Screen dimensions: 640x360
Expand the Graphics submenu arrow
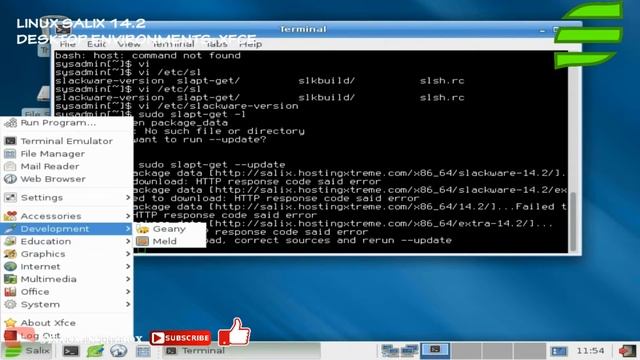click(128, 254)
